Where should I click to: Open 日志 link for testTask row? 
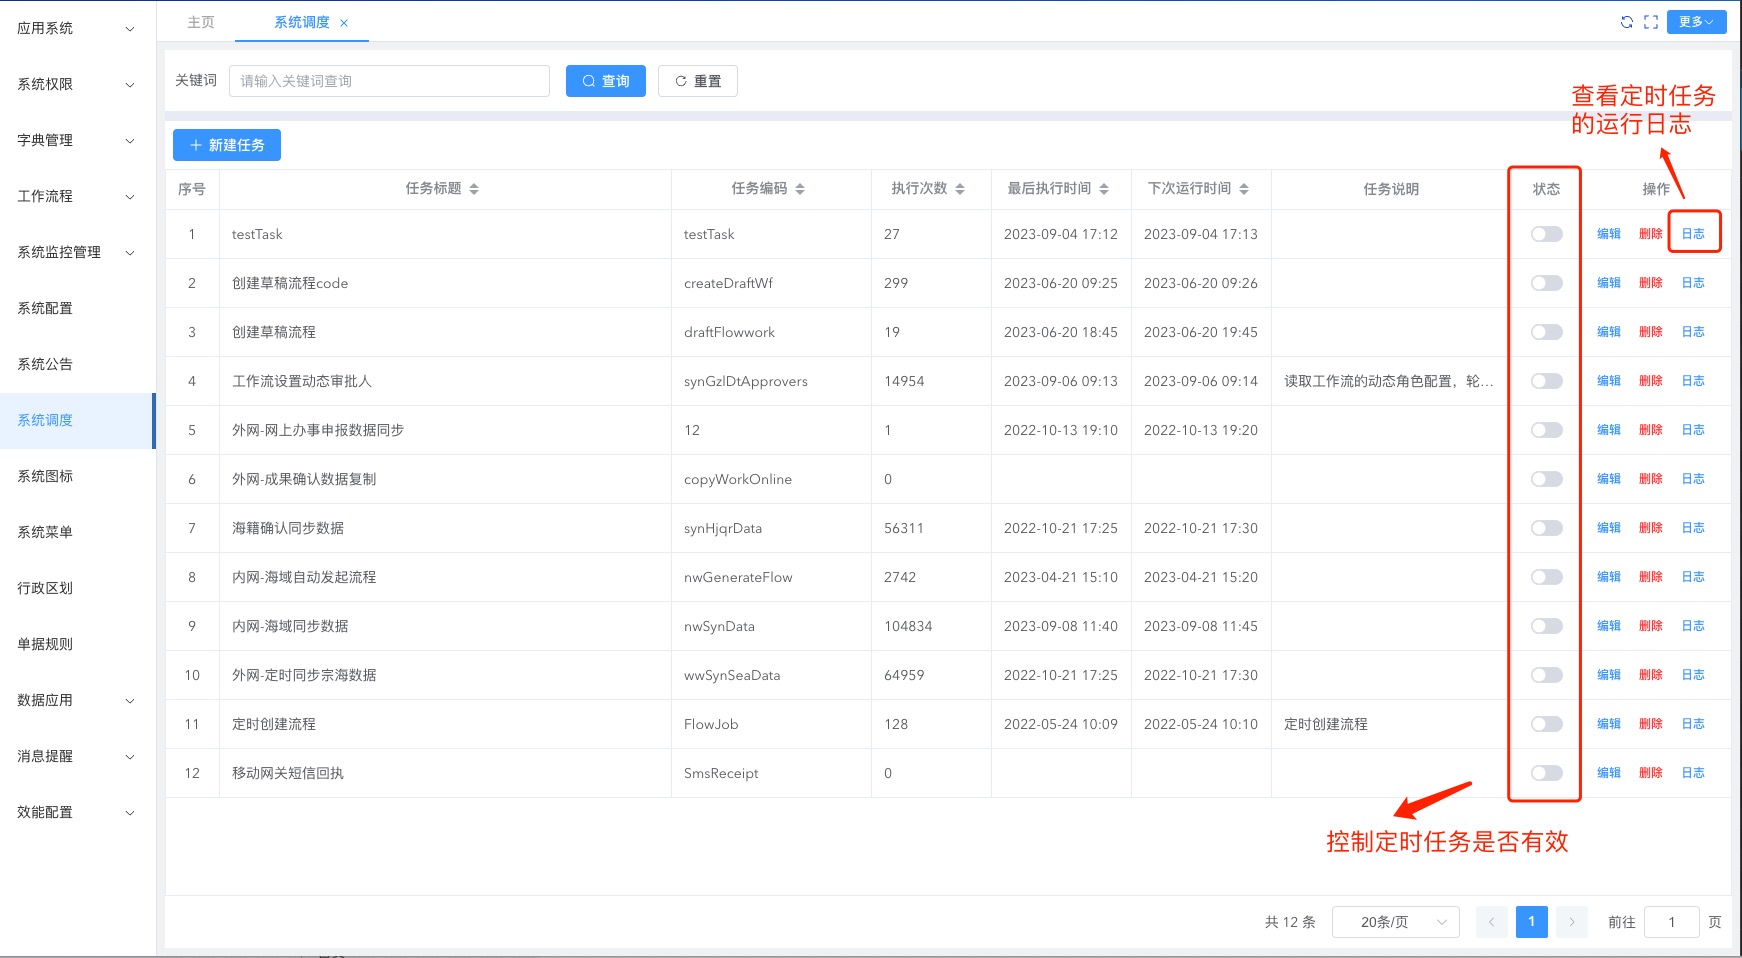pos(1693,234)
